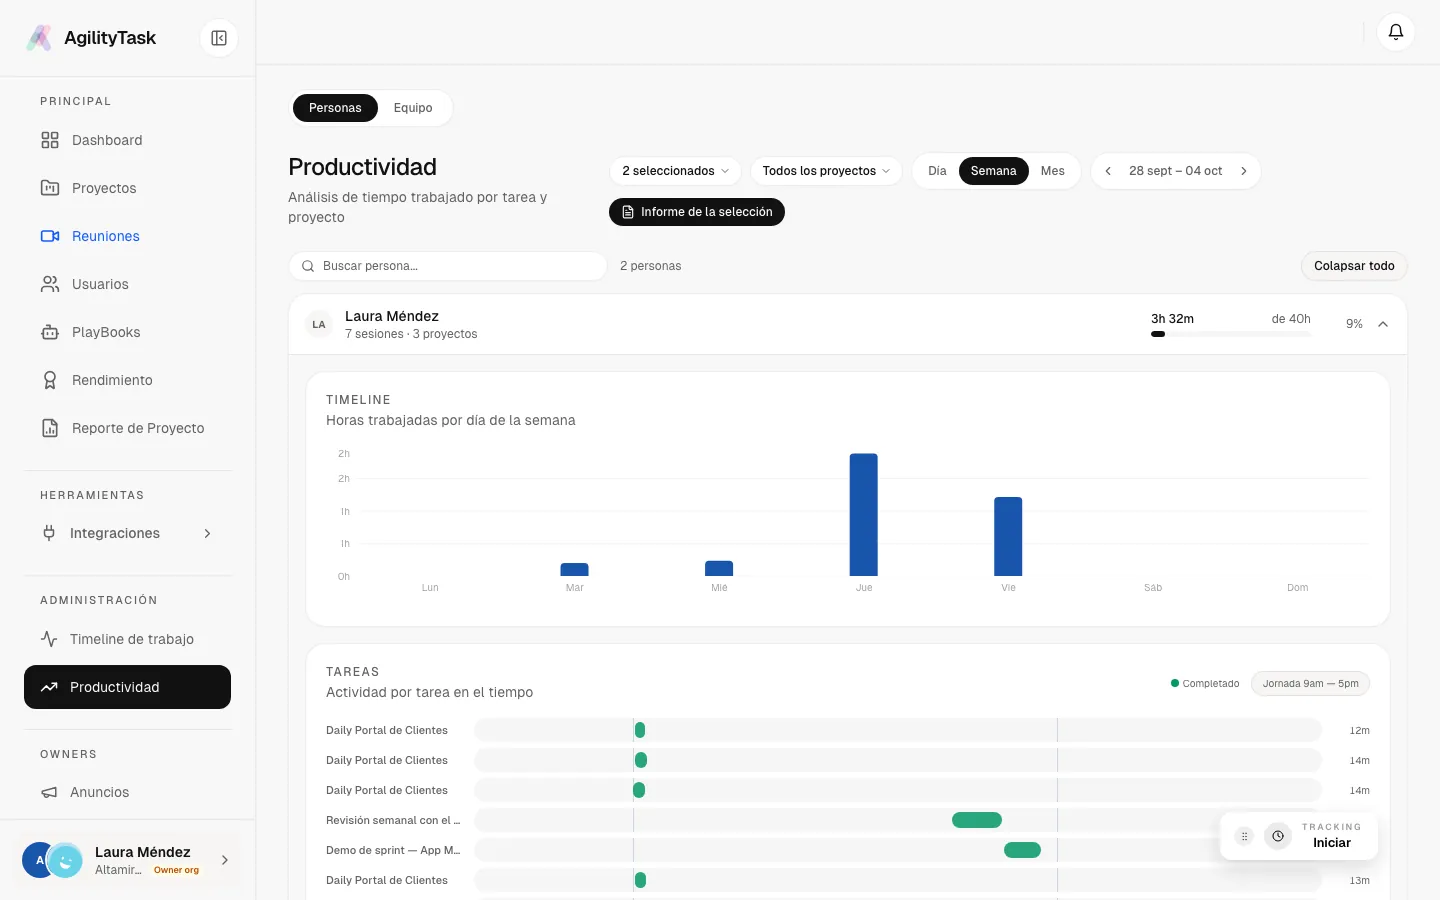This screenshot has width=1440, height=900.
Task: Click the Mar bar in timeline chart
Action: pyautogui.click(x=575, y=570)
